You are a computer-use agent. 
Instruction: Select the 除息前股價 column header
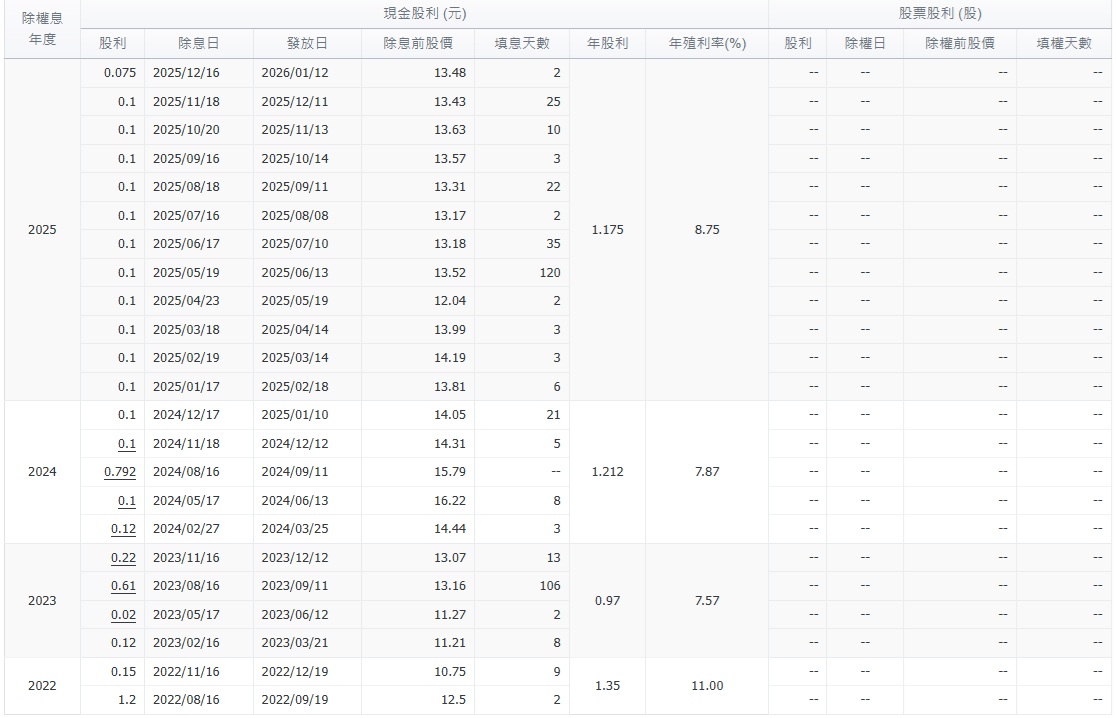(x=418, y=44)
